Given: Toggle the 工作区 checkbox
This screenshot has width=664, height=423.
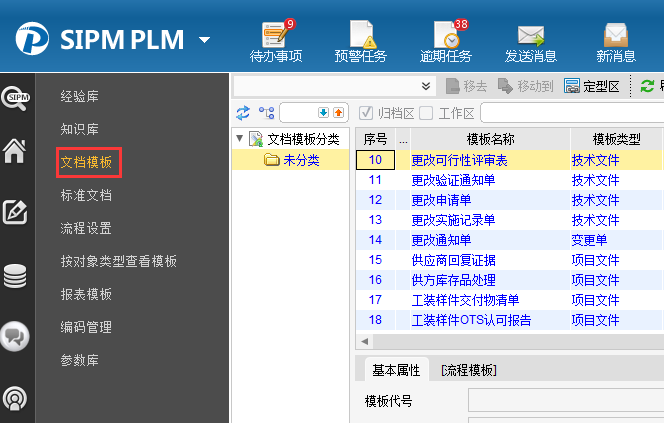Looking at the screenshot, I should (426, 113).
